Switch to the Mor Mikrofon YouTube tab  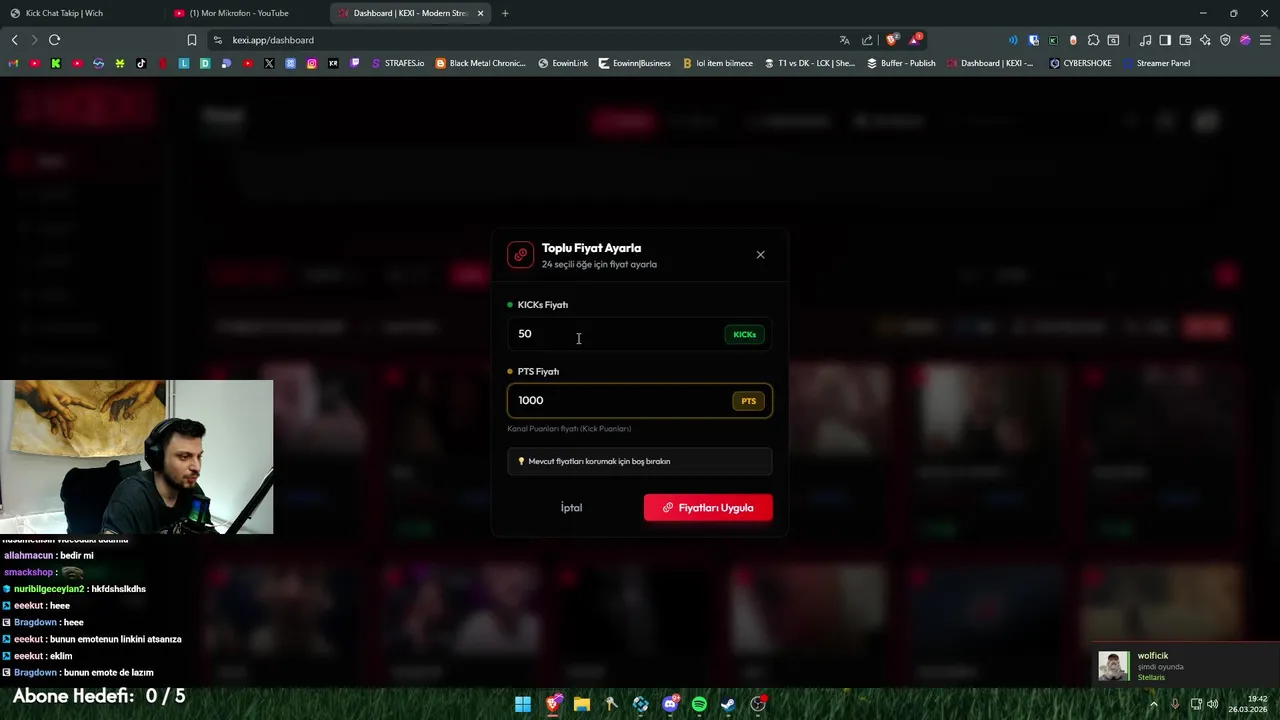click(x=244, y=13)
